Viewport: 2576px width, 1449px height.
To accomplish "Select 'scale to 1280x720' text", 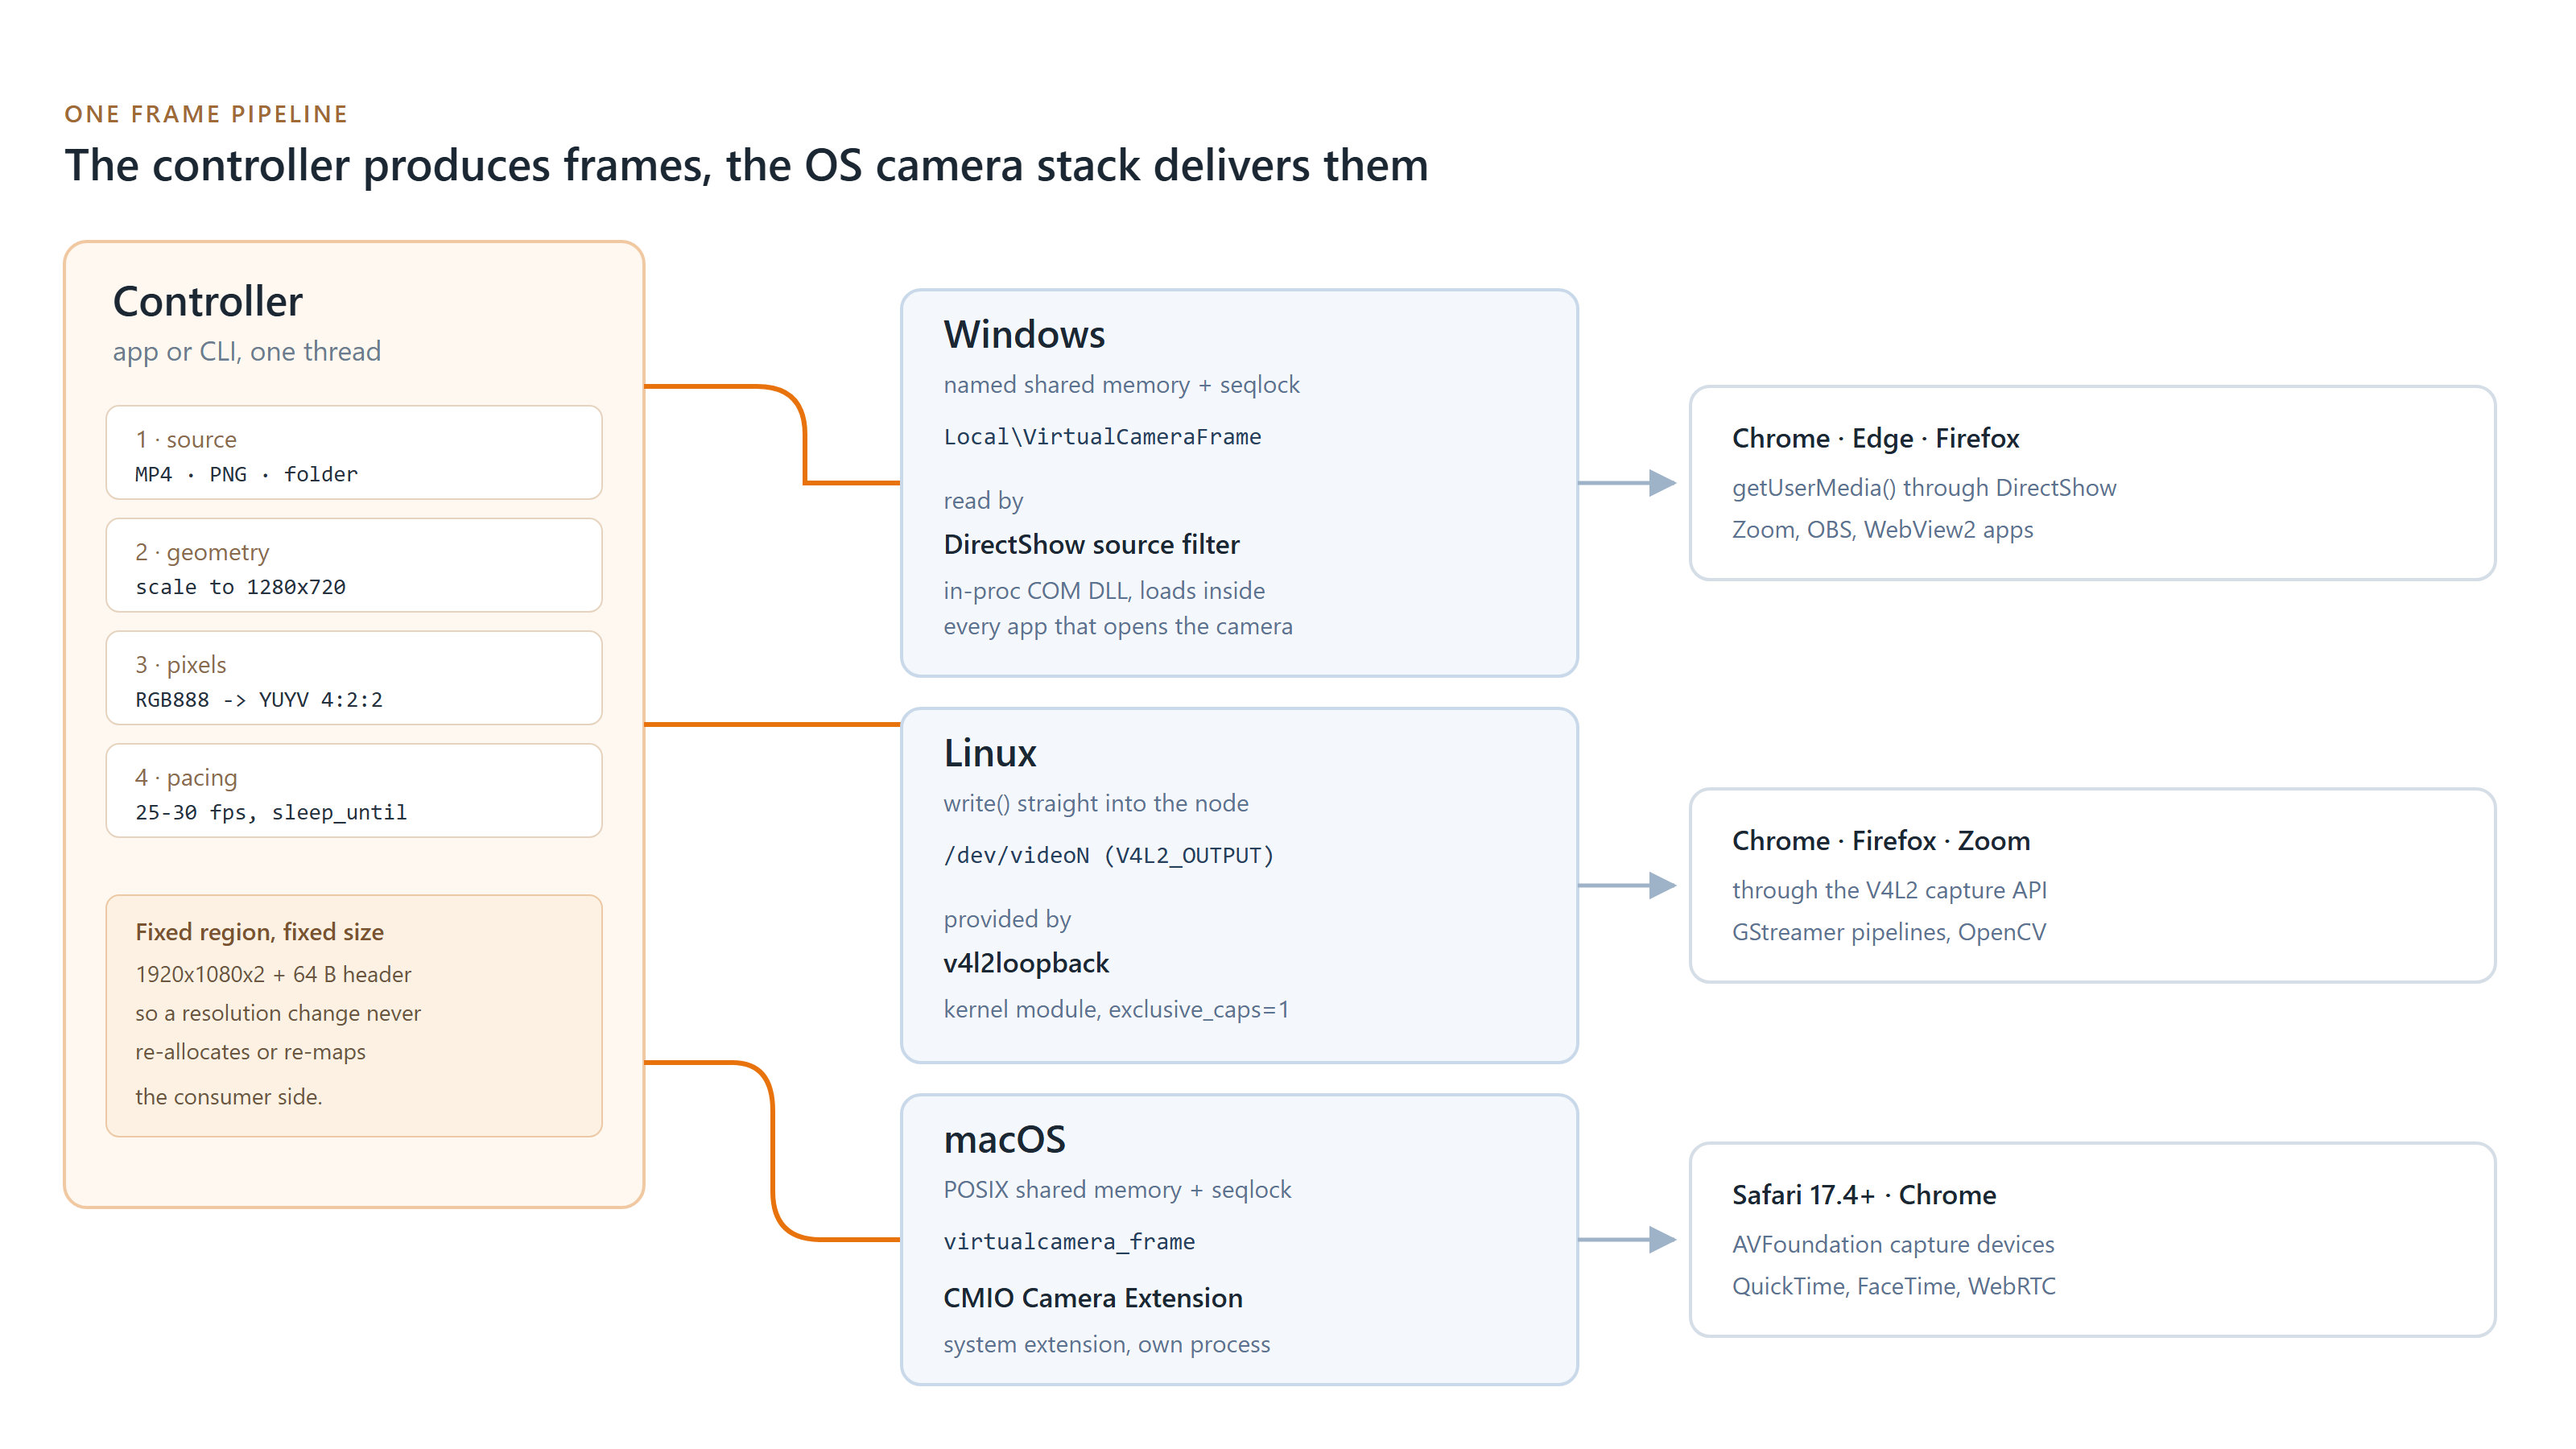I will (240, 588).
